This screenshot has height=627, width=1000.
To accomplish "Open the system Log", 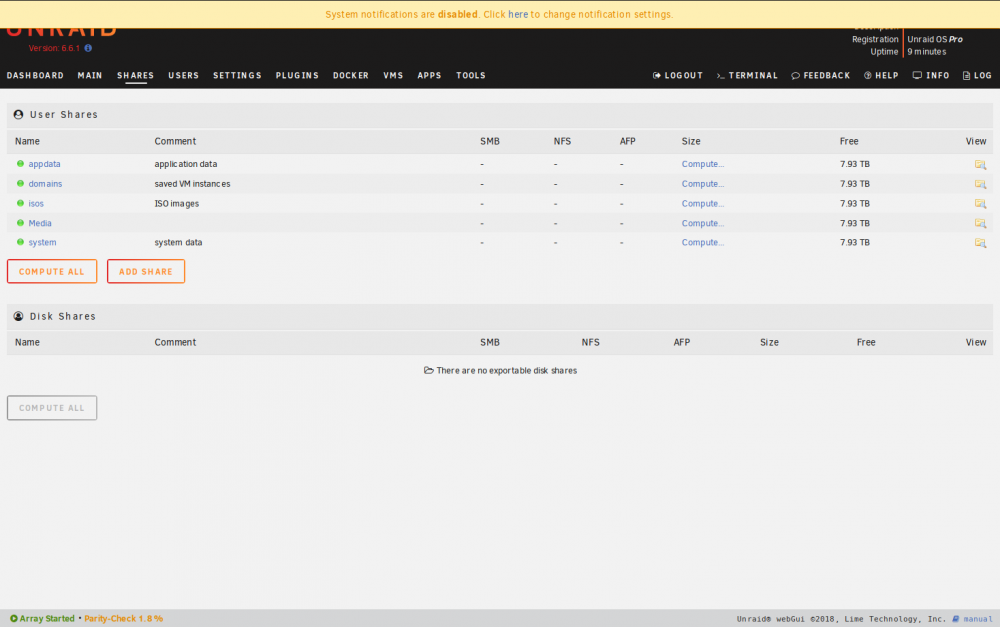I will 977,75.
